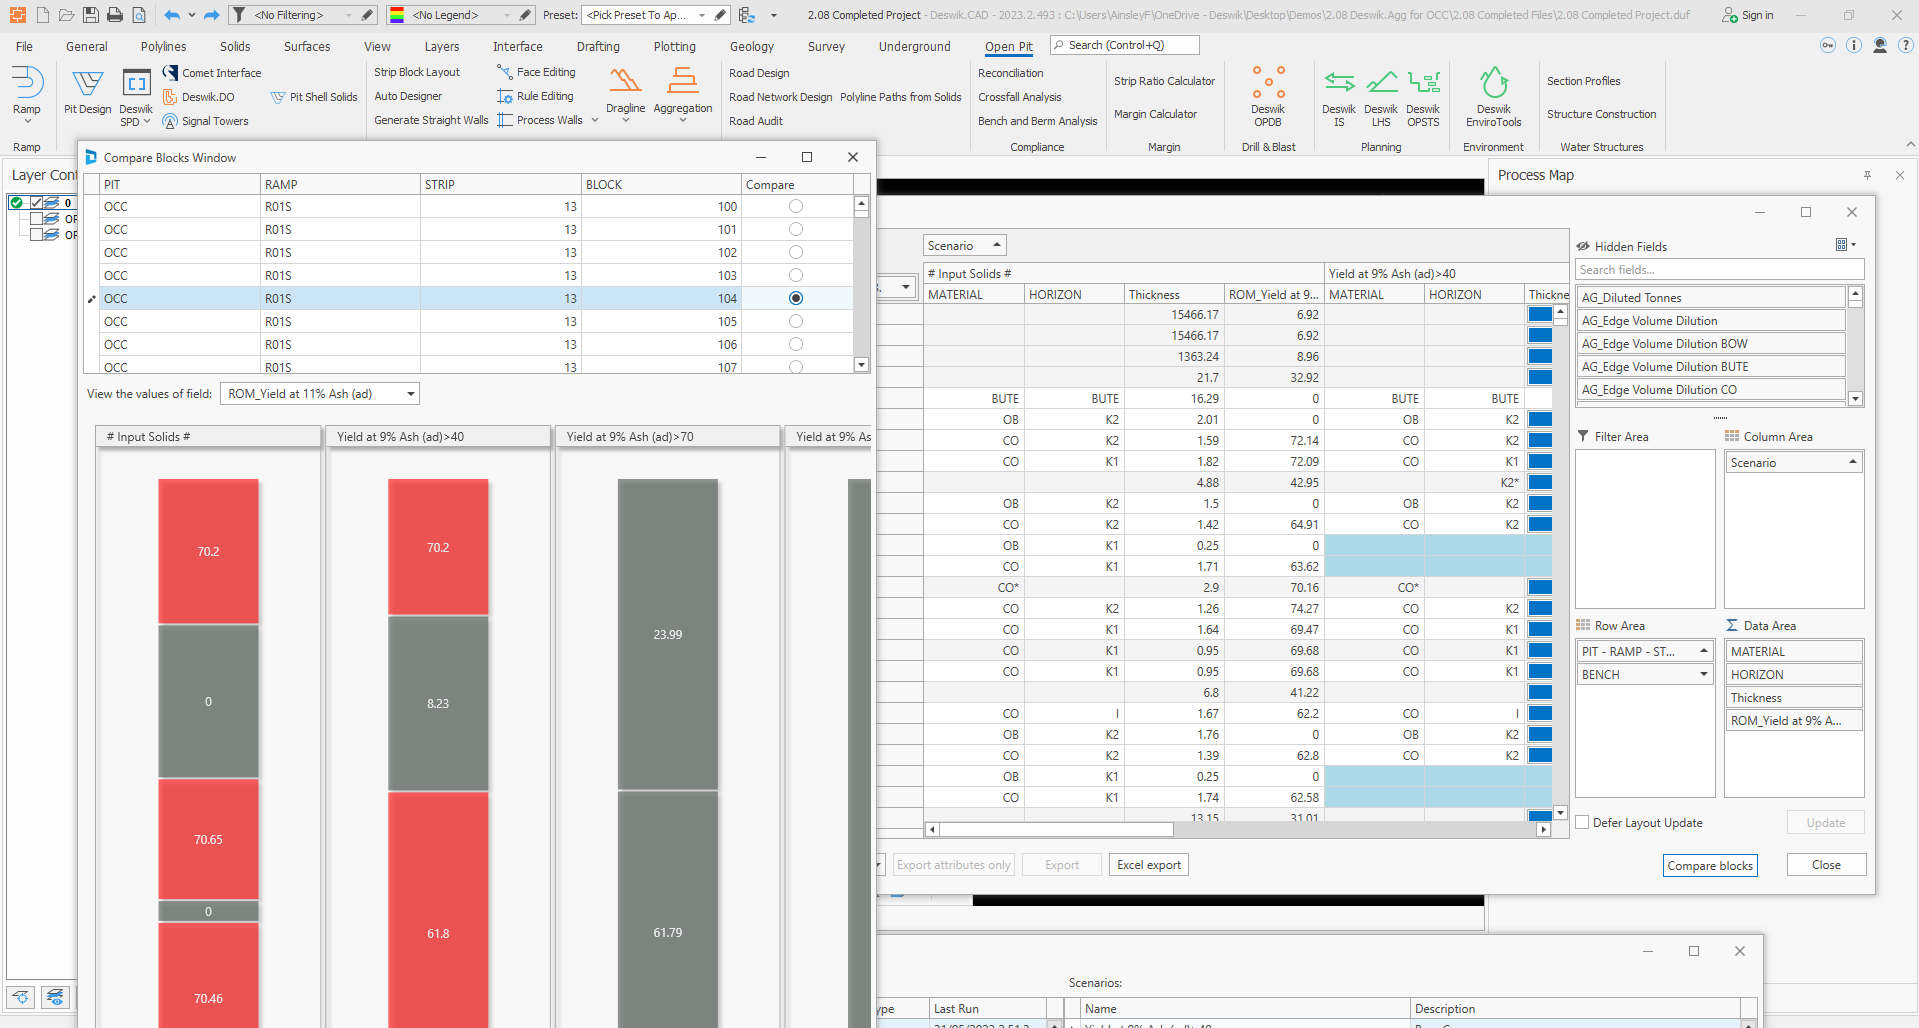Select Compare radio for block 103
This screenshot has width=1919, height=1028.
tap(796, 275)
